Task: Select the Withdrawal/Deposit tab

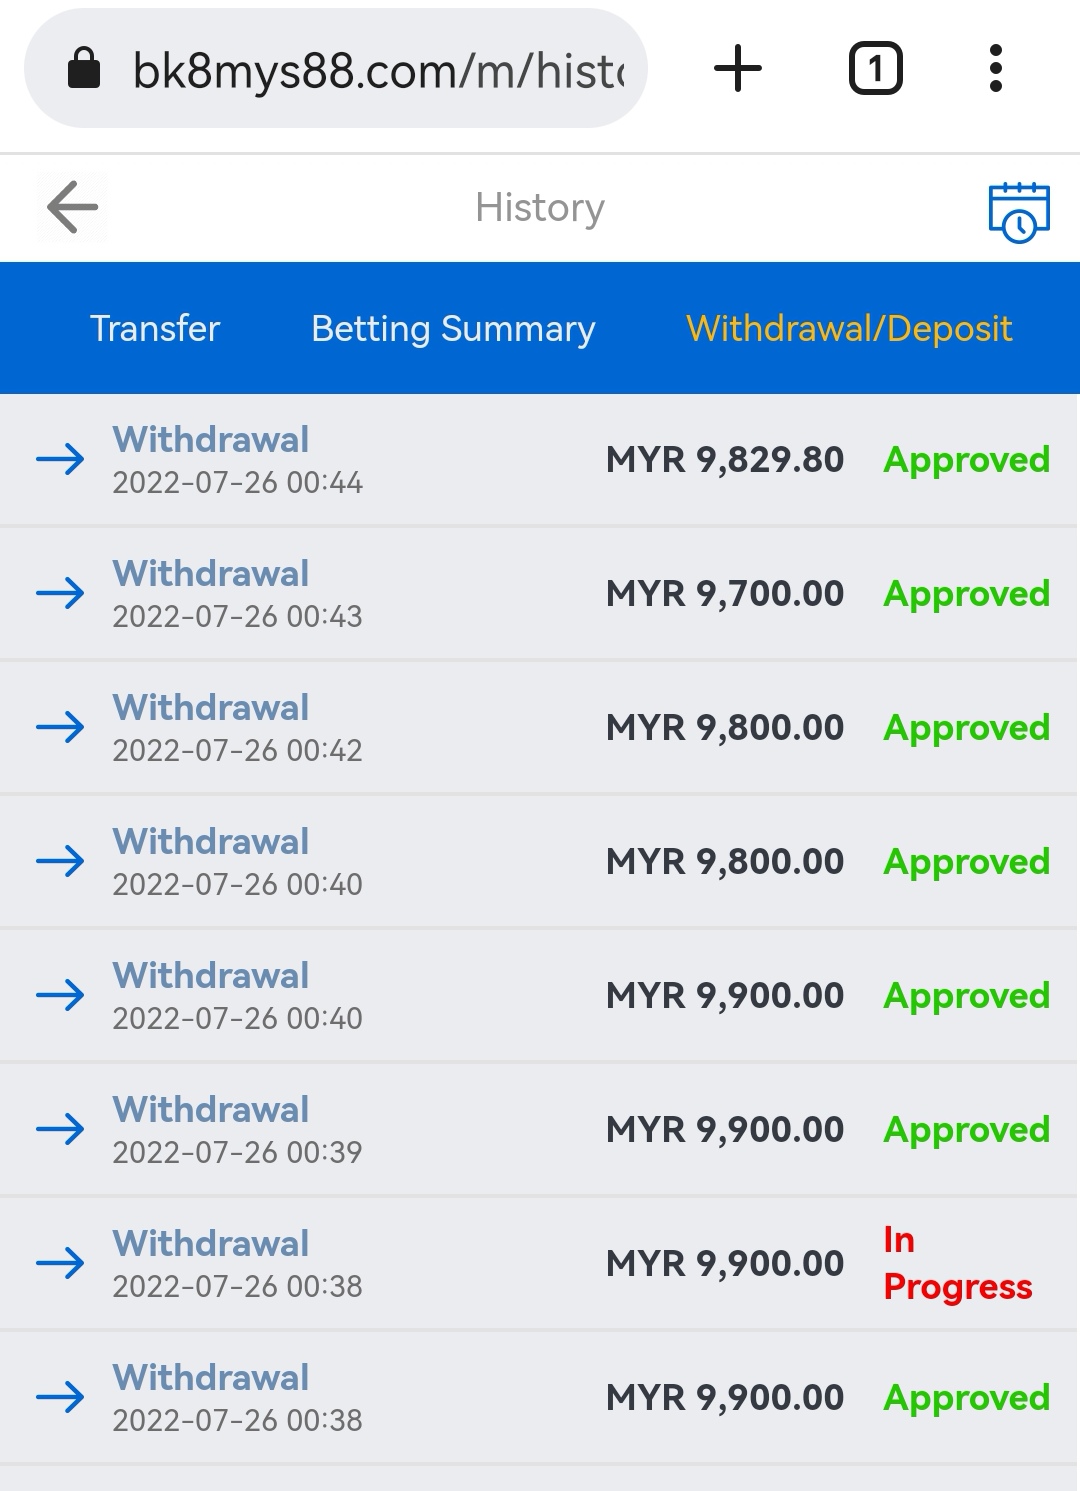Action: [x=849, y=329]
